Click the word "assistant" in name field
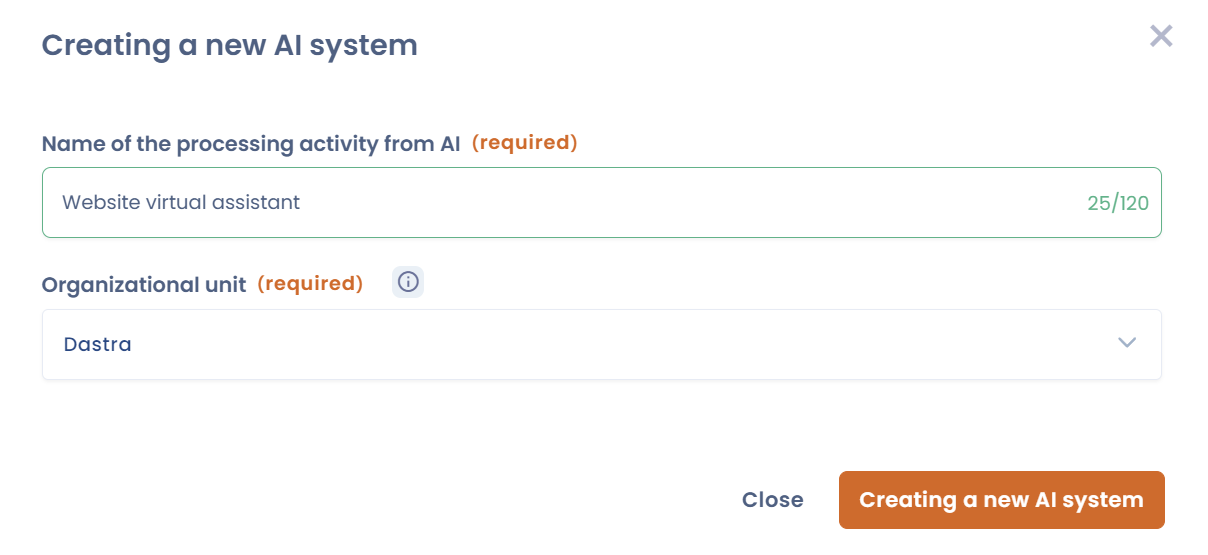Image resolution: width=1208 pixels, height=555 pixels. (x=259, y=202)
